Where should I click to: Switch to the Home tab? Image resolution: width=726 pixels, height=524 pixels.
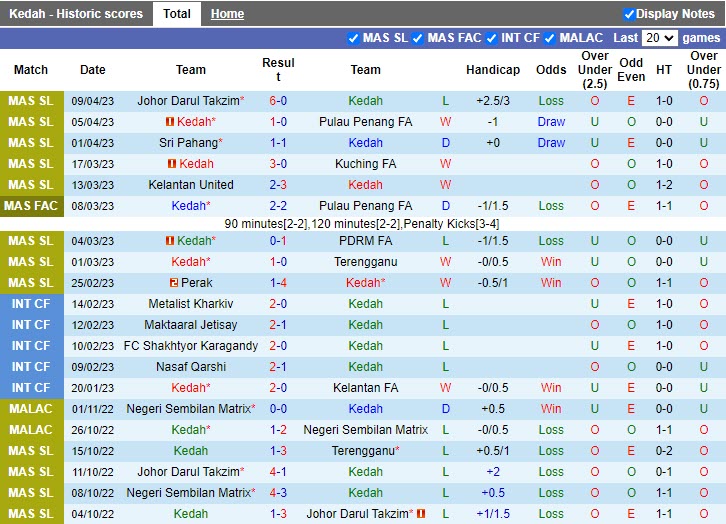click(227, 14)
